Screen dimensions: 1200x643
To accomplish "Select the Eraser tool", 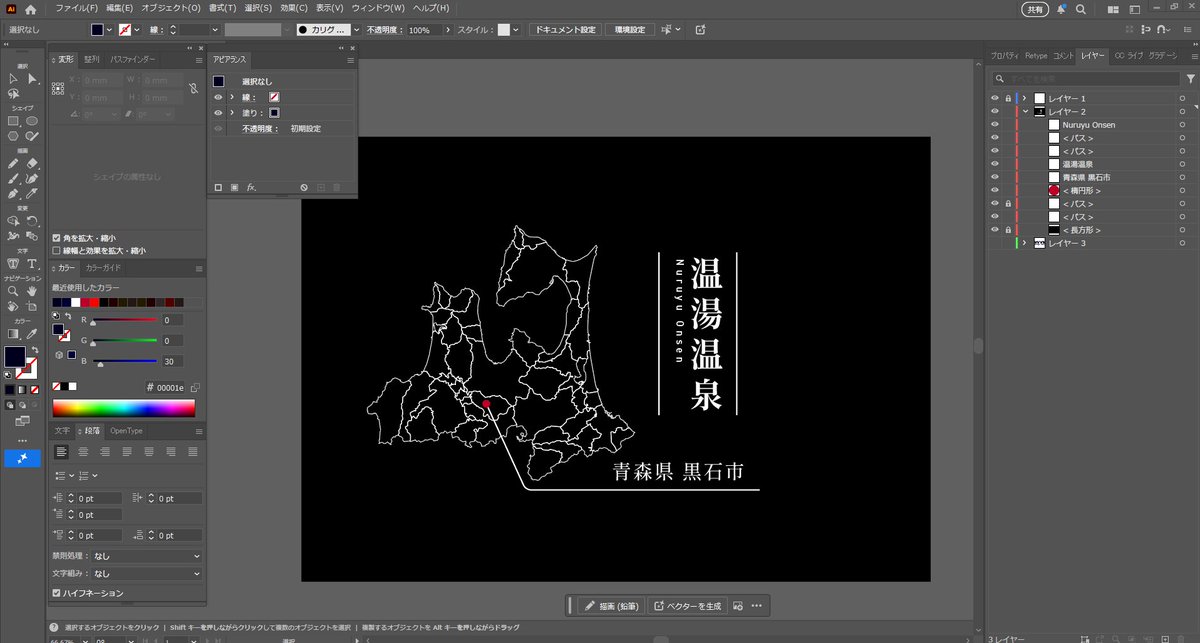I will [33, 163].
